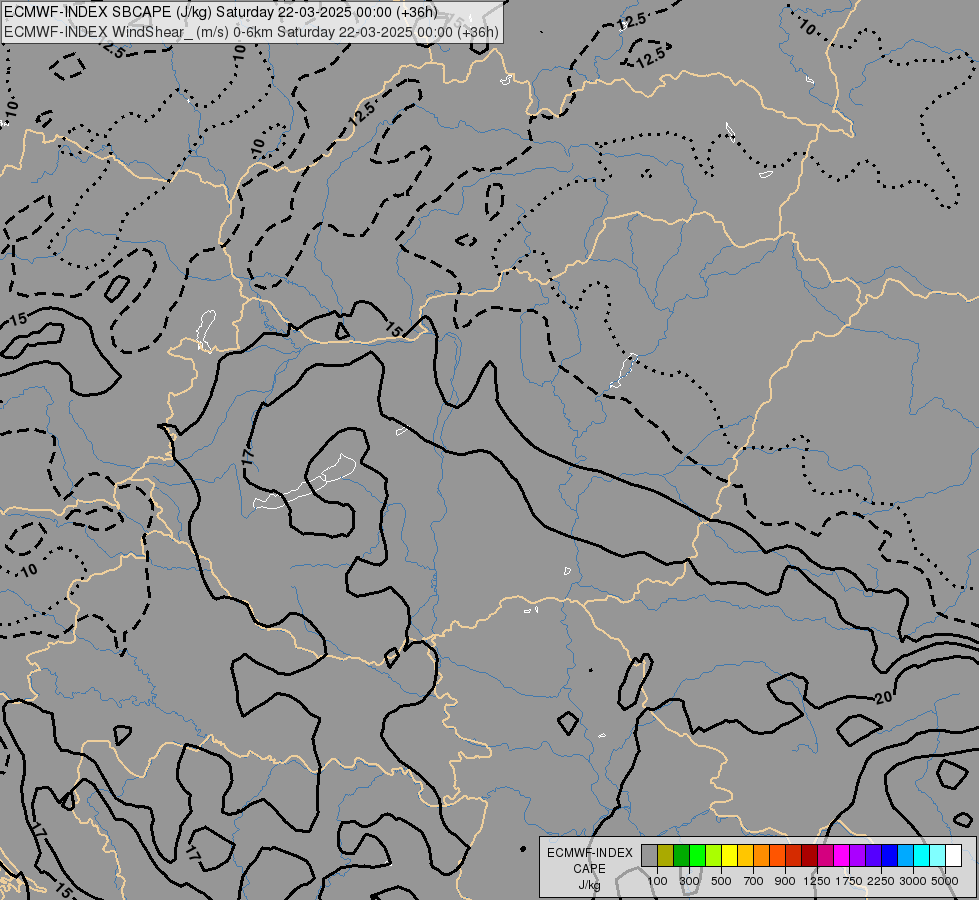This screenshot has width=979, height=900.
Task: Click the 900 value on the legend scale
Action: 785,881
